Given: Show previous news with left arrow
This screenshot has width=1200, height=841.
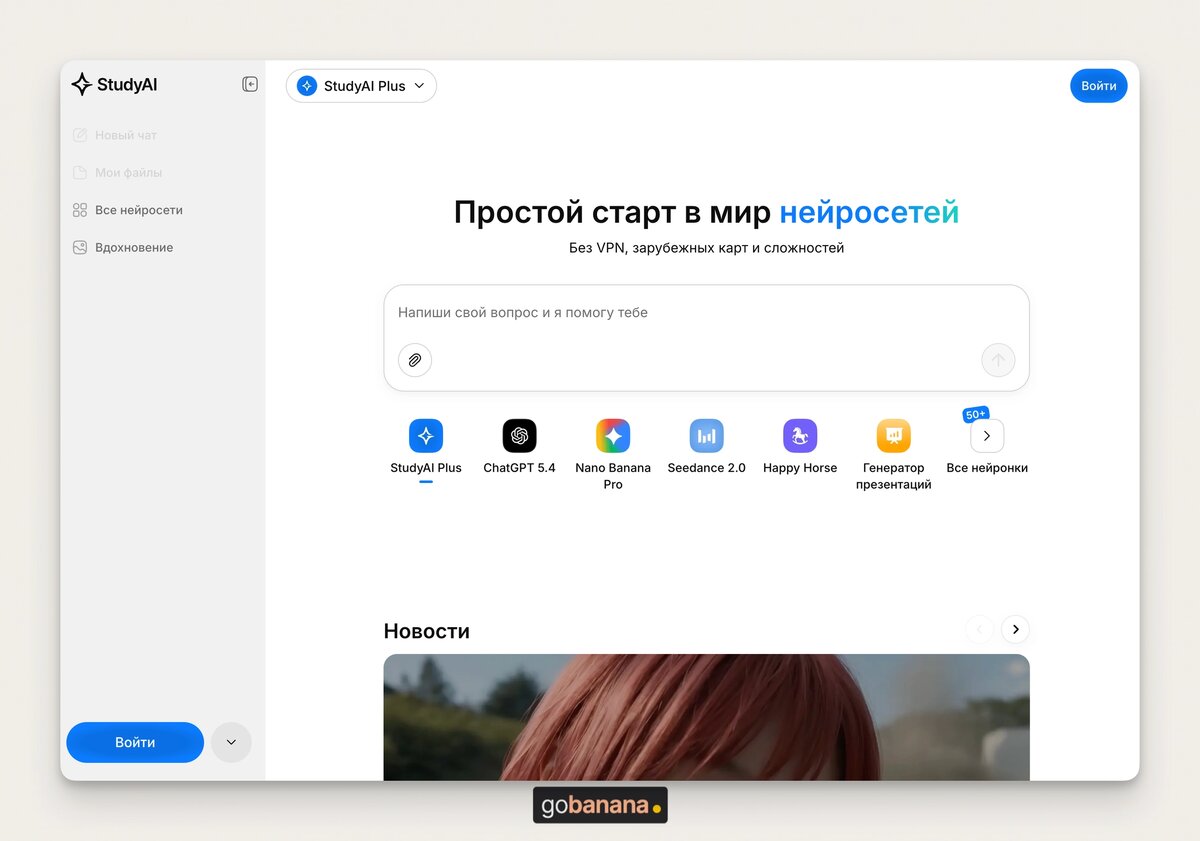Looking at the screenshot, I should point(979,629).
